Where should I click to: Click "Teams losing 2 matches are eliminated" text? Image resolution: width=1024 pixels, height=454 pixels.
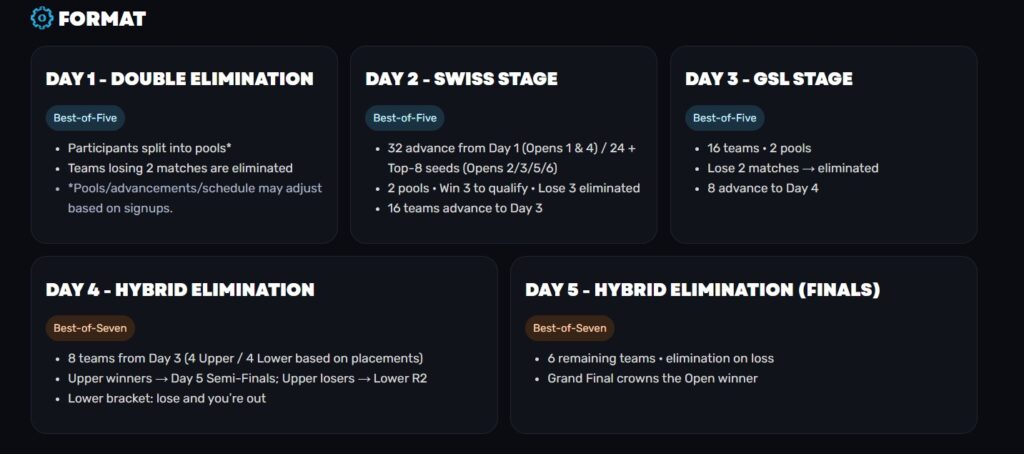180,168
